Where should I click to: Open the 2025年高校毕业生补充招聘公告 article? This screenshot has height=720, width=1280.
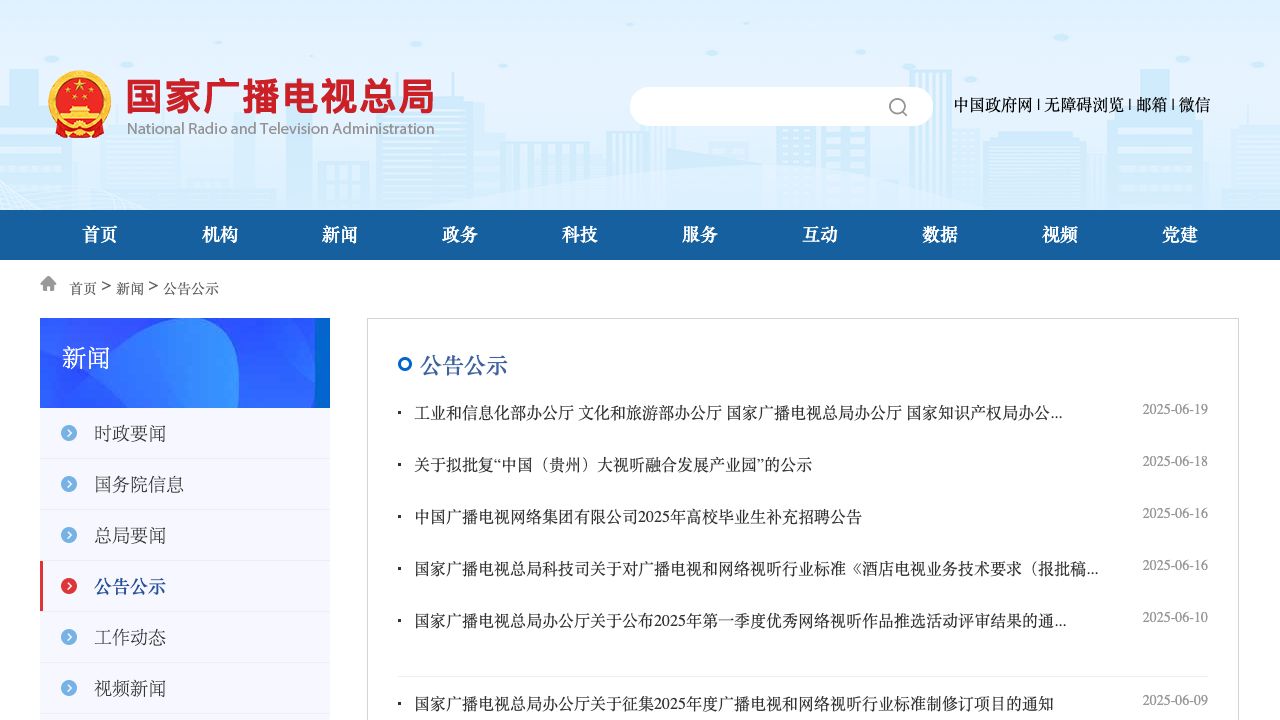coord(638,517)
